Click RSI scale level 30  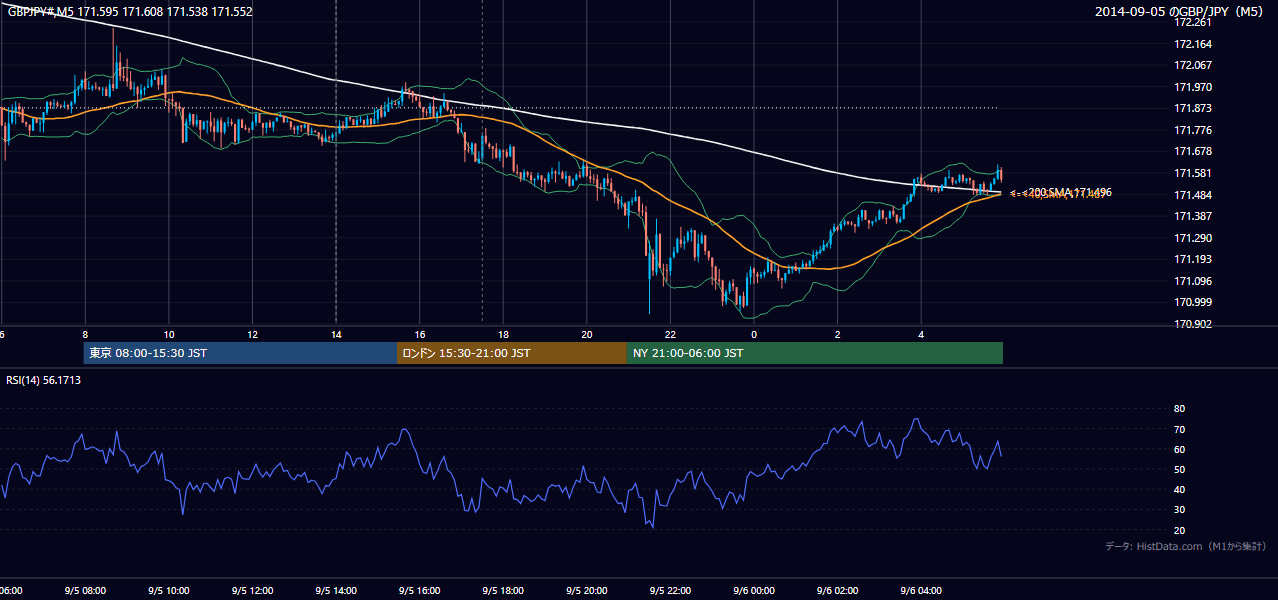(1180, 510)
